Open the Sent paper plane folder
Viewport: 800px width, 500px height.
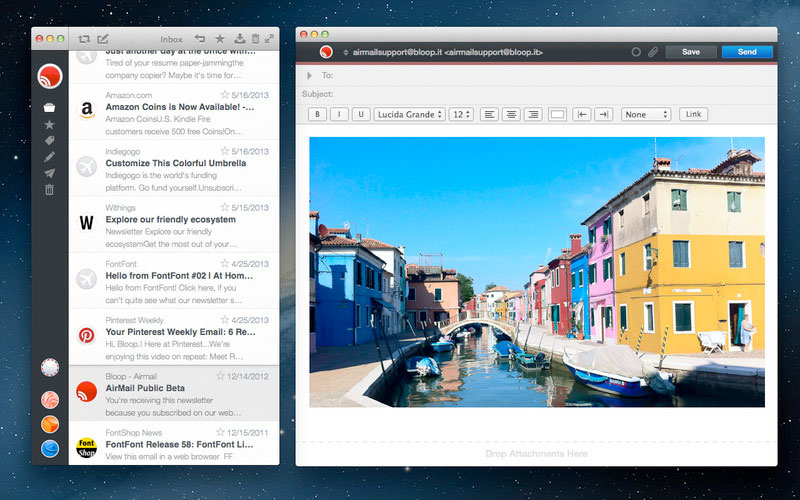pos(49,173)
